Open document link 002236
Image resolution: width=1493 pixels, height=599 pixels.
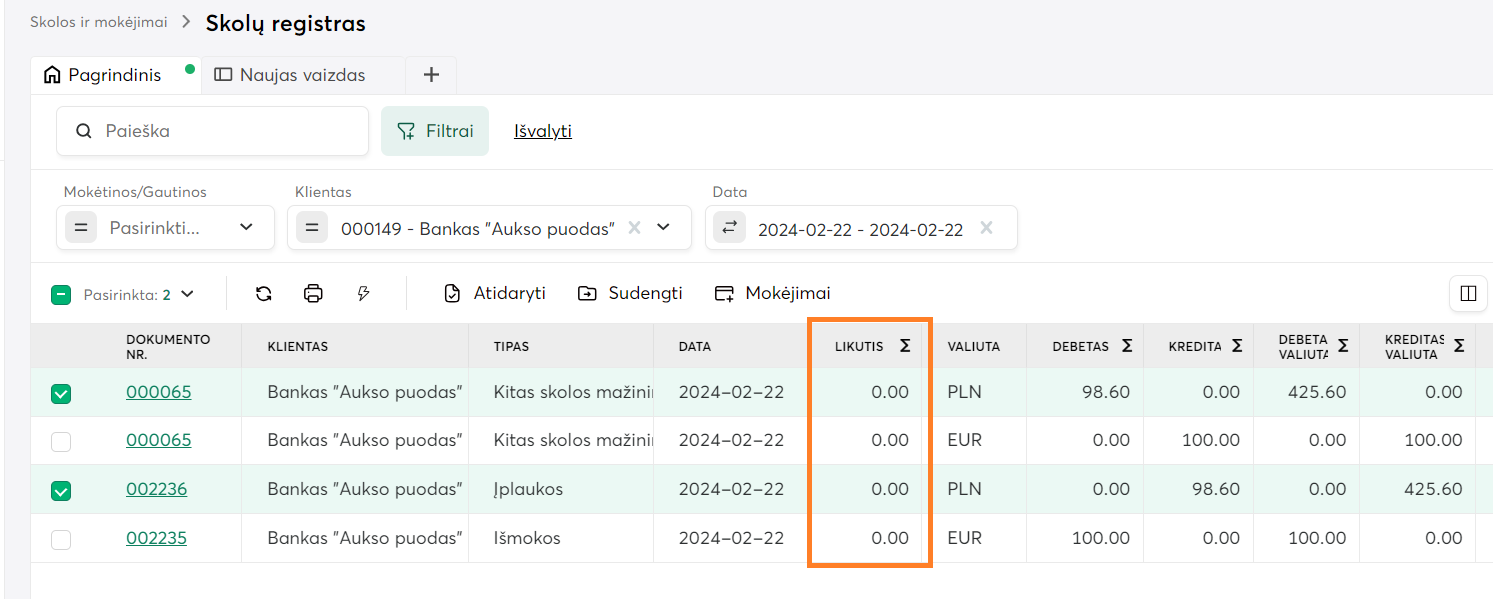click(x=156, y=490)
